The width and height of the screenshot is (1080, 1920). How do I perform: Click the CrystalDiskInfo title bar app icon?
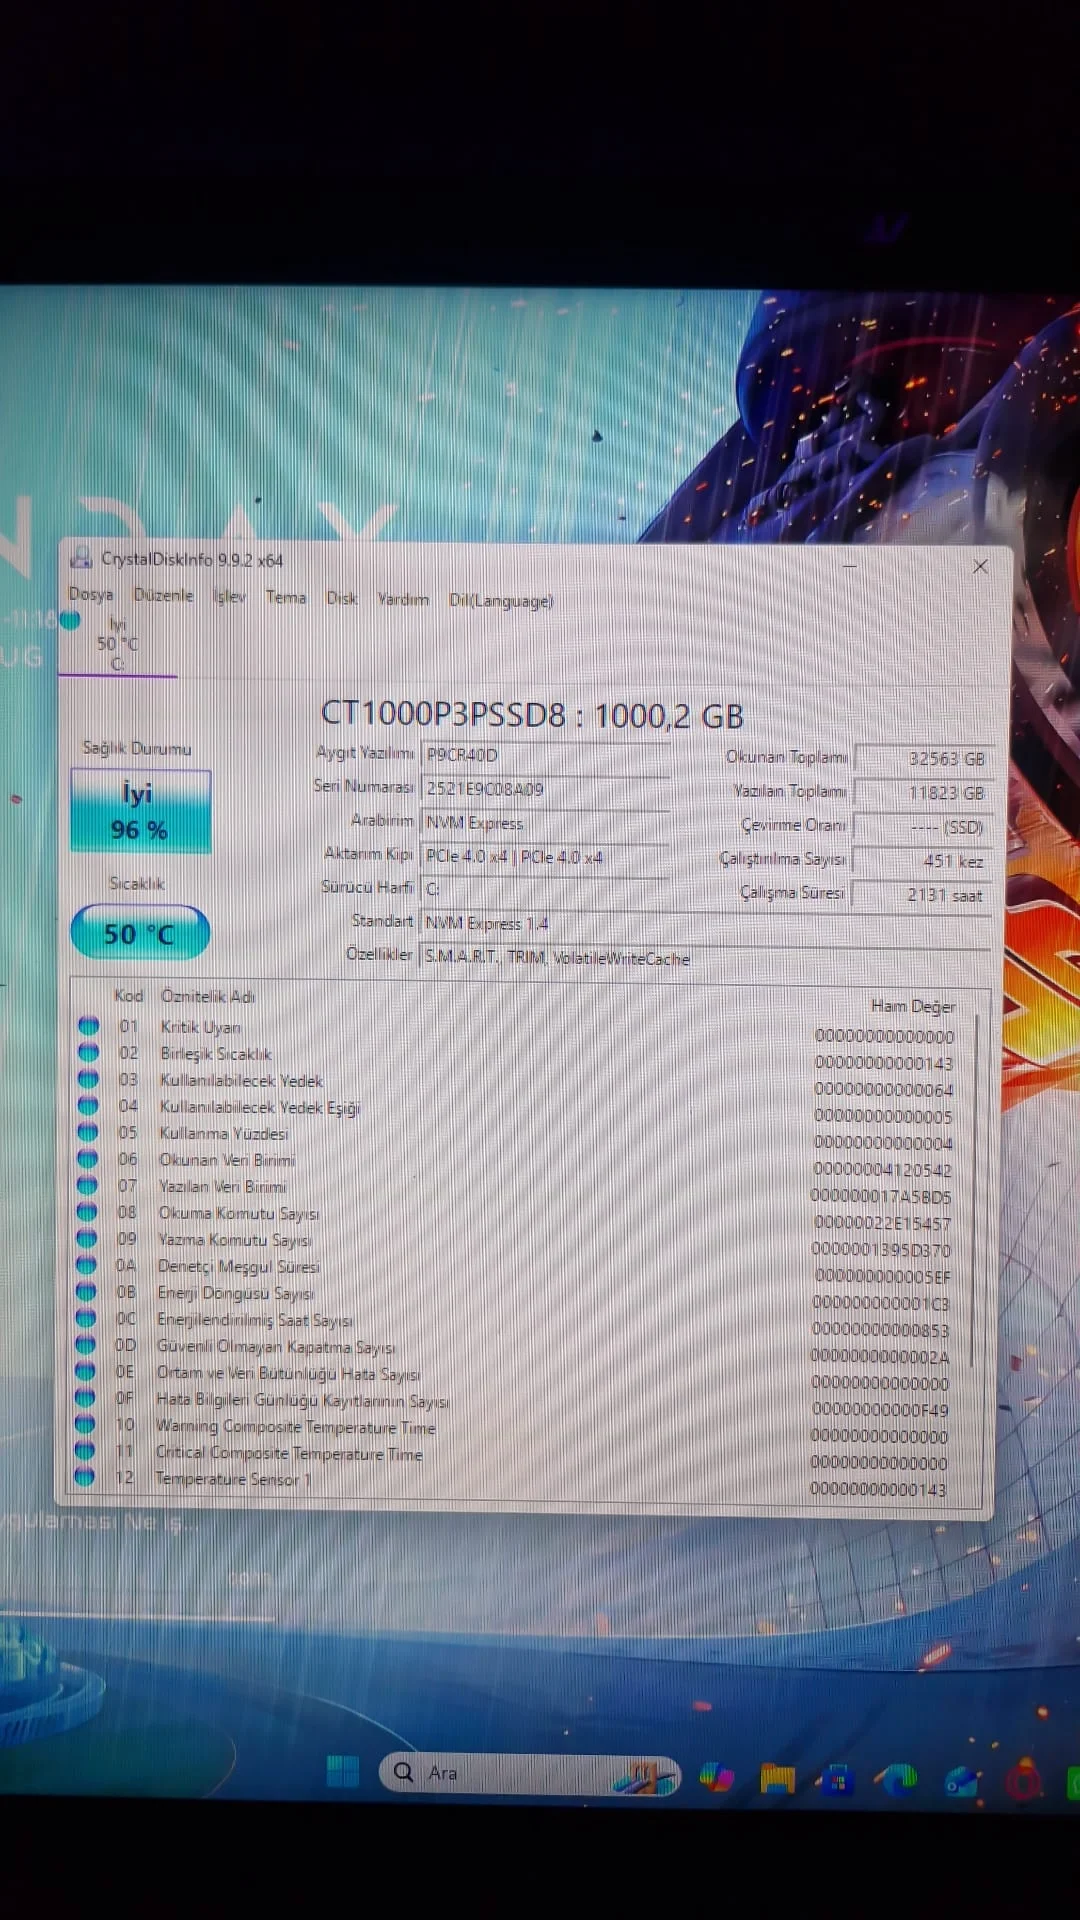click(x=80, y=559)
